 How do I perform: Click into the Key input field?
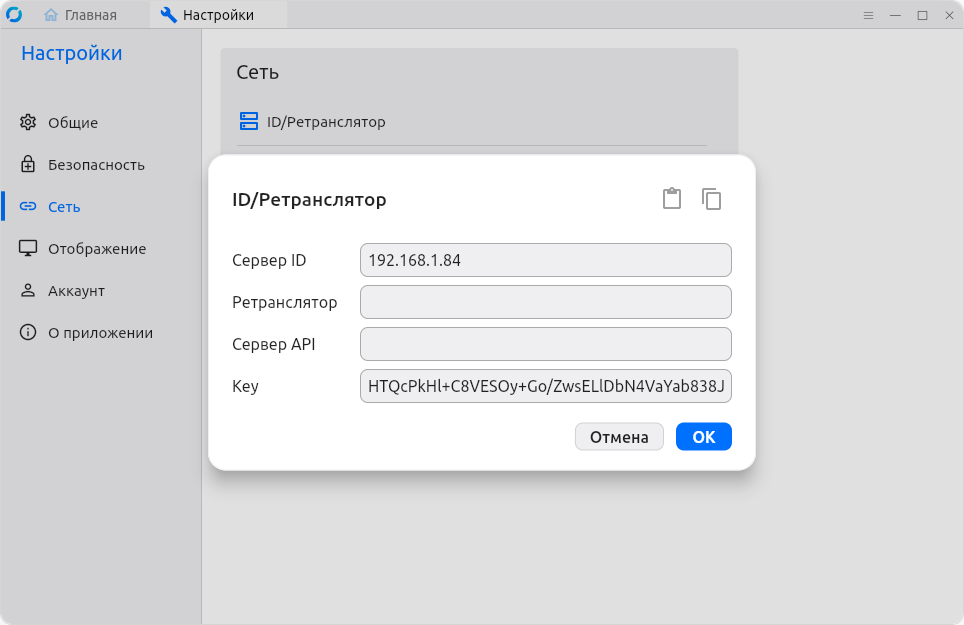pyautogui.click(x=545, y=386)
